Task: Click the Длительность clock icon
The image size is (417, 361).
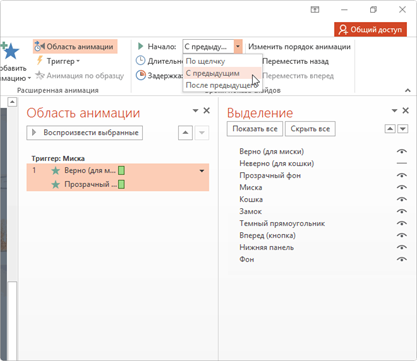Action: [140, 61]
